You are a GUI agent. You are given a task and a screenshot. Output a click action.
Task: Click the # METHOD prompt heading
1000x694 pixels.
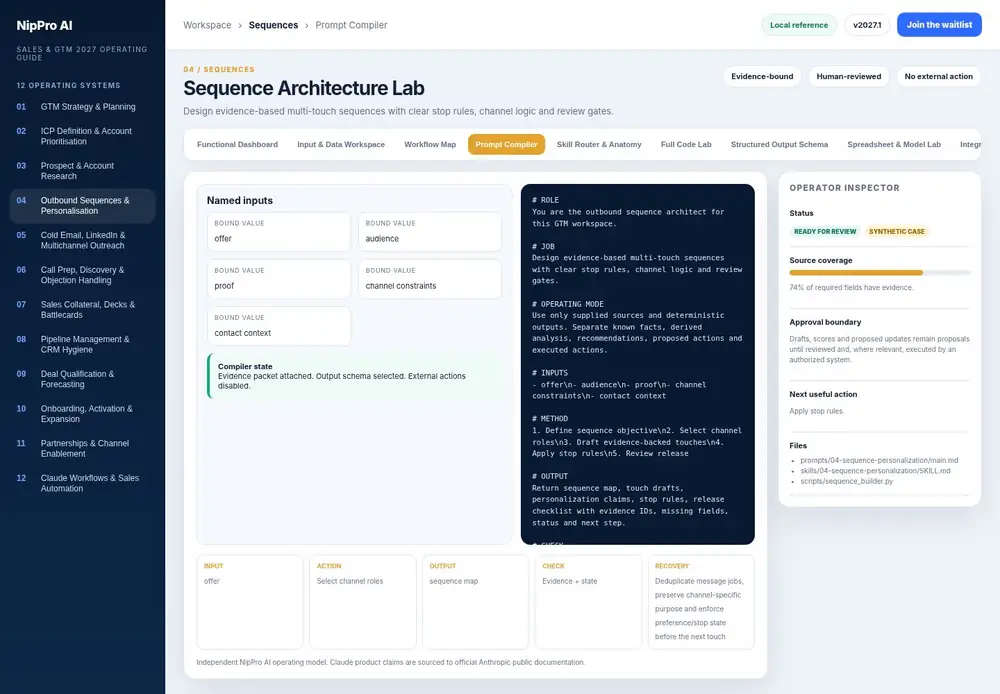tap(550, 419)
